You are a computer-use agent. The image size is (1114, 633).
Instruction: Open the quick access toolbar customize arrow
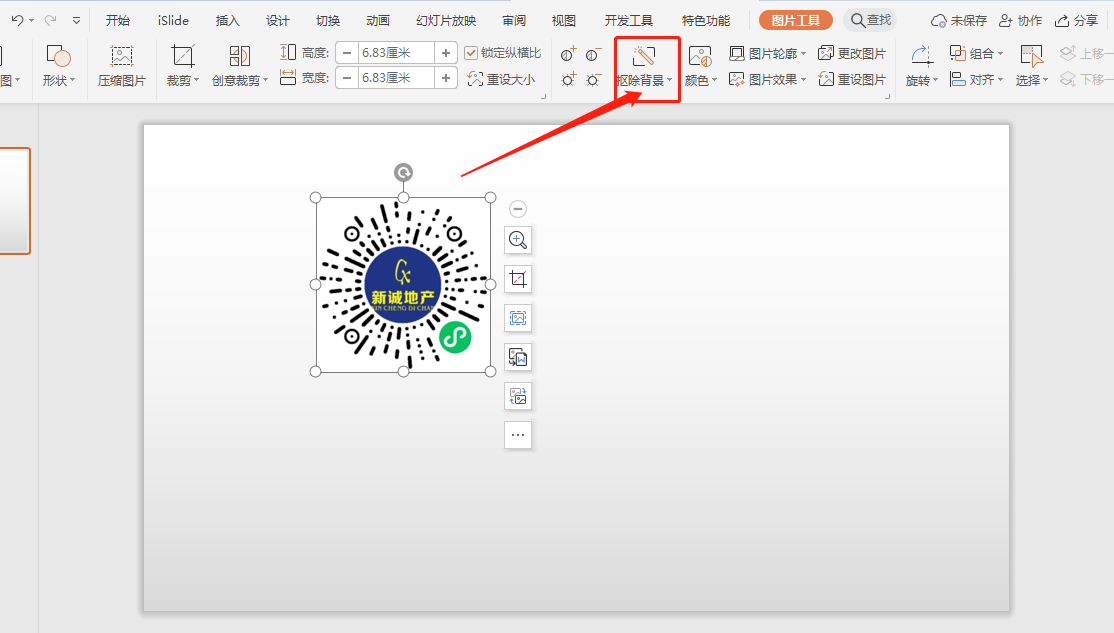76,21
